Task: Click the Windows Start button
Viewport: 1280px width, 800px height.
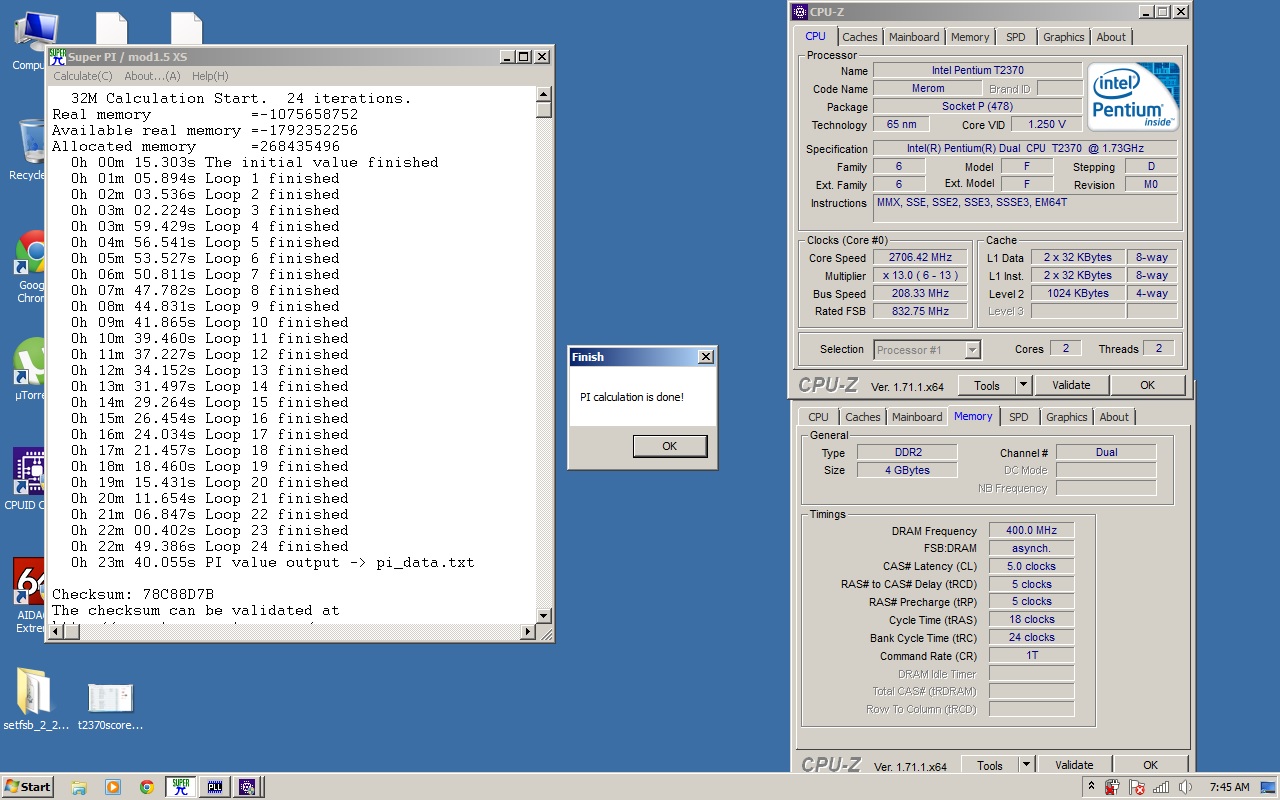Action: tap(28, 787)
